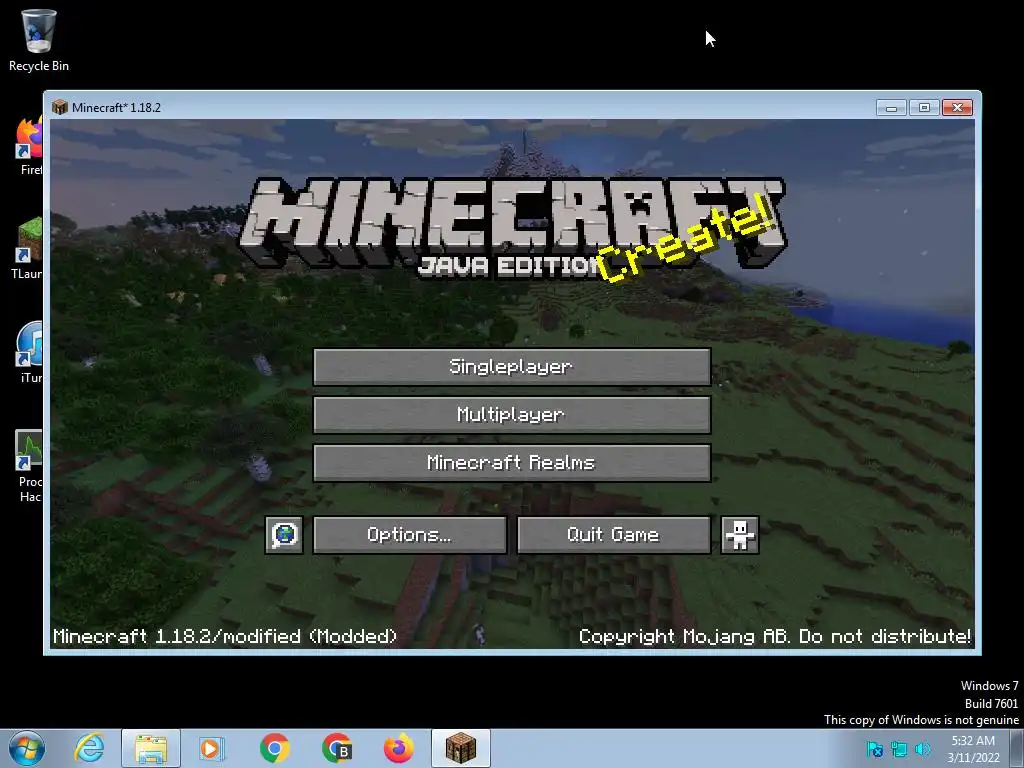Open the Recycle Bin desktop icon
This screenshot has height=768, width=1024.
(x=39, y=39)
